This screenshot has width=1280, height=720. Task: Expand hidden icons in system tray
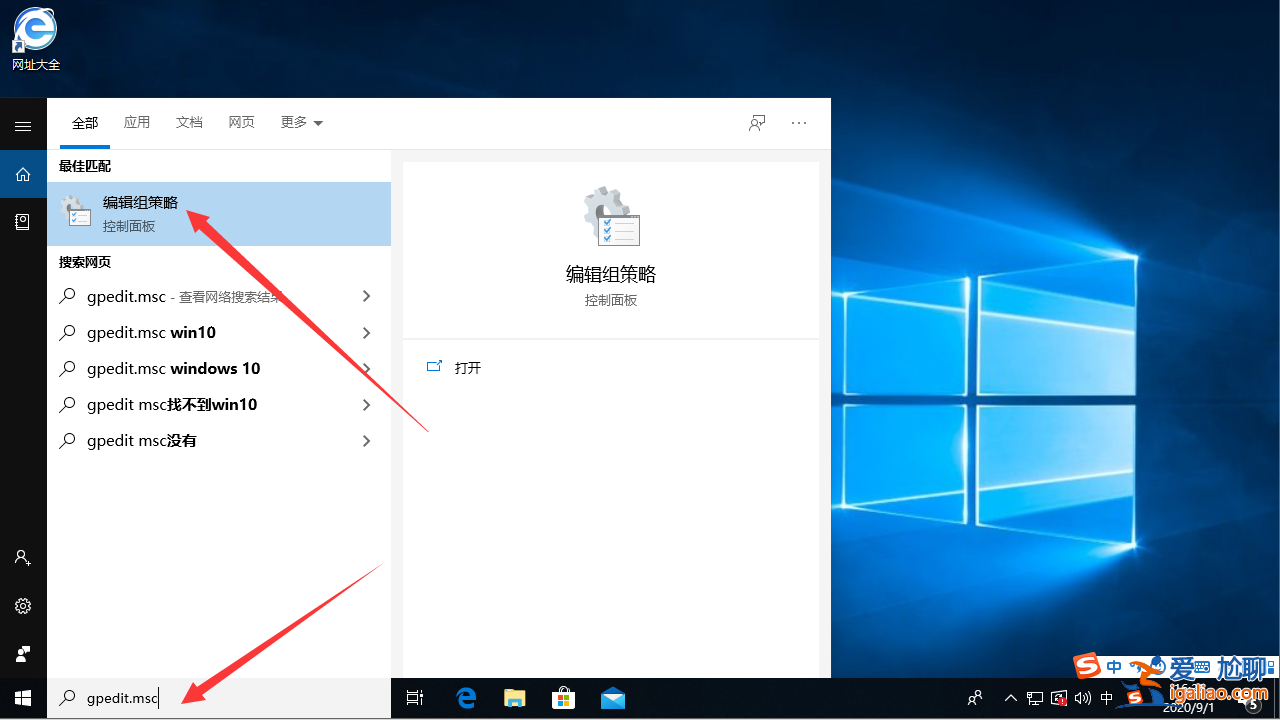pyautogui.click(x=1010, y=697)
